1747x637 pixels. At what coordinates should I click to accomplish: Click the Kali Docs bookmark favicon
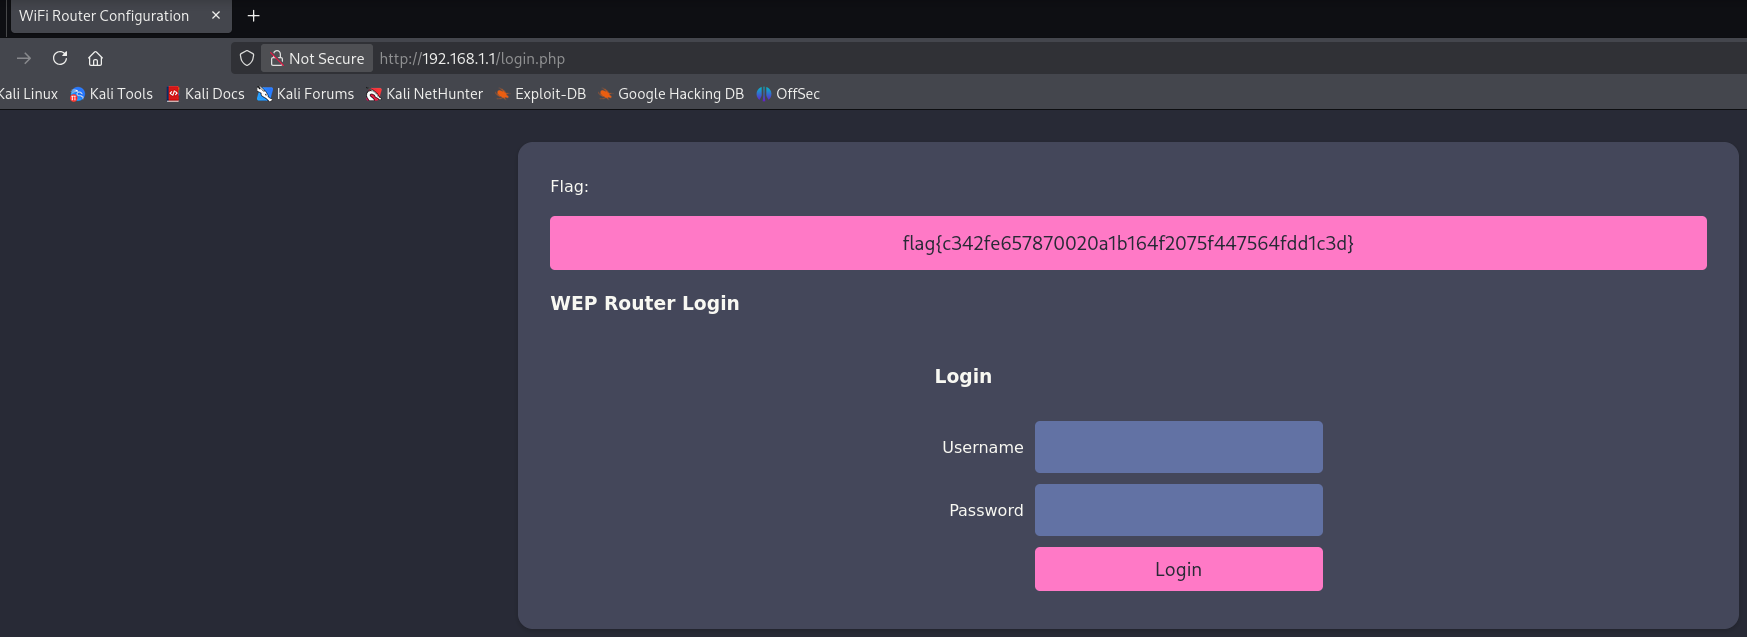(x=173, y=94)
